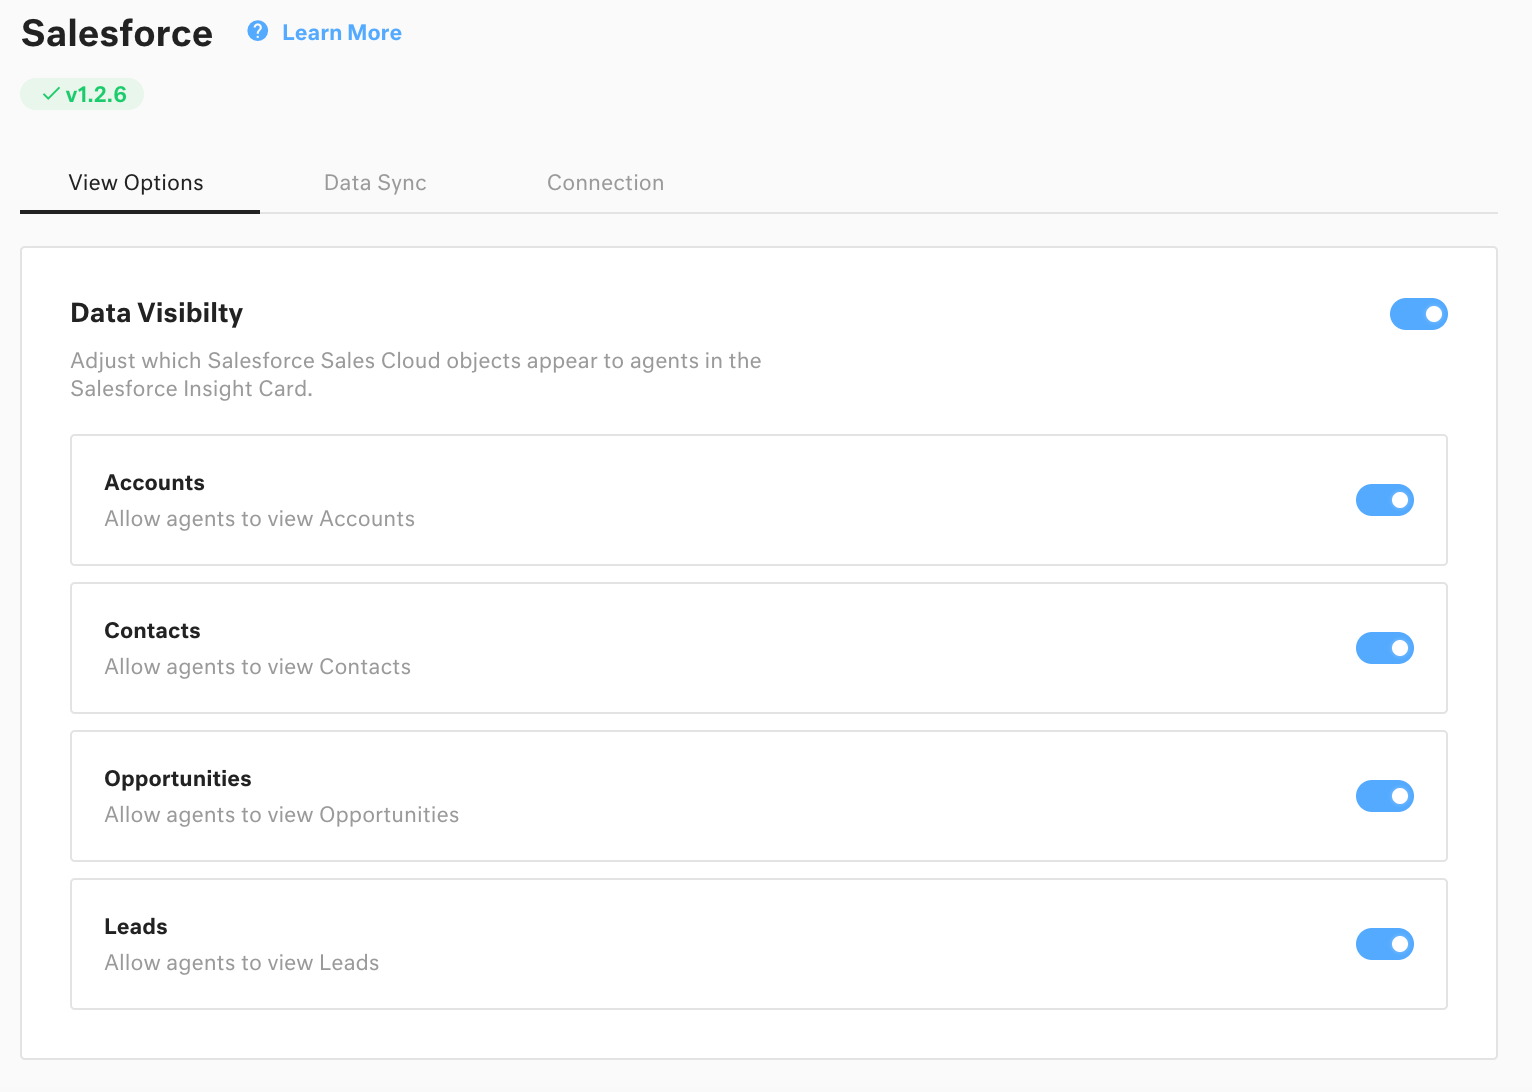
Task: Select the View Options tab
Action: pos(136,182)
